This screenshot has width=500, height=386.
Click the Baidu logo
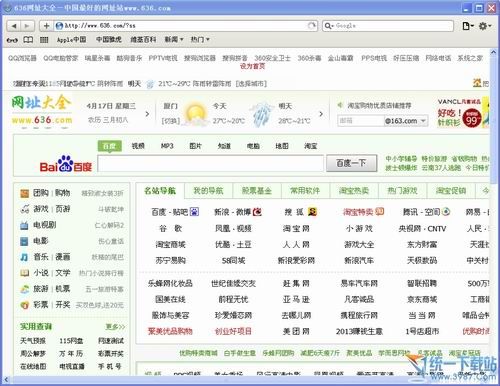(x=66, y=164)
